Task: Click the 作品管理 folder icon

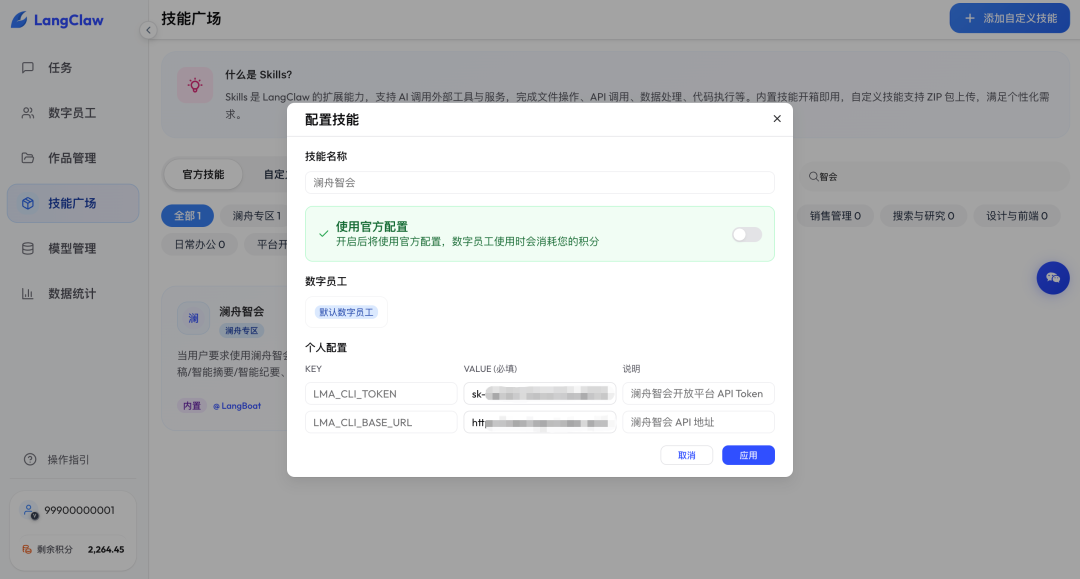Action: click(x=28, y=158)
